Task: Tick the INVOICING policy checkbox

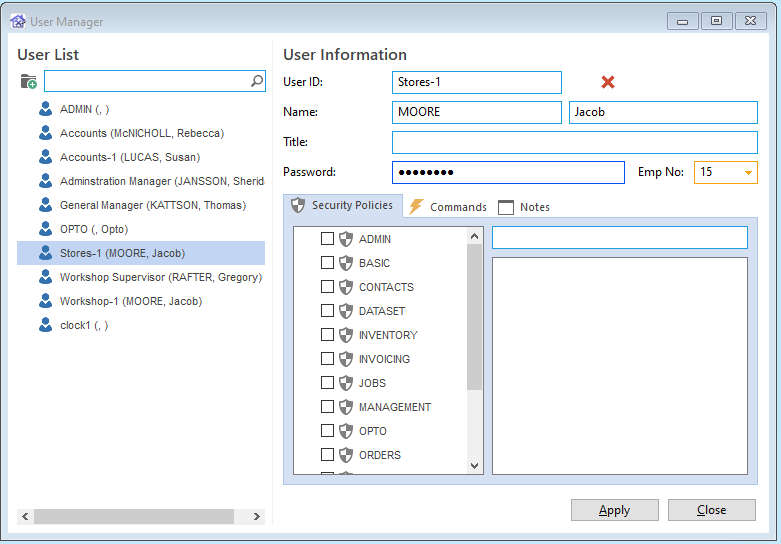Action: click(327, 358)
